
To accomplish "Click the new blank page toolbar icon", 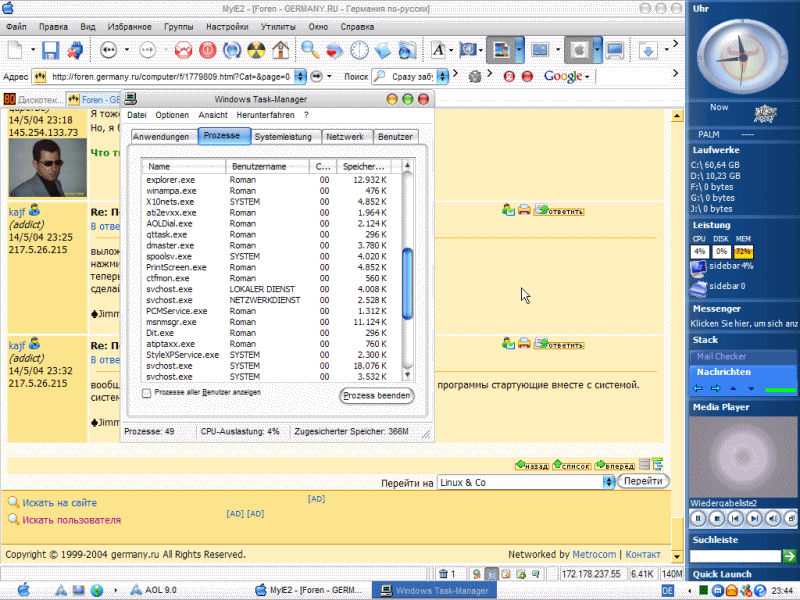I will [x=15, y=50].
